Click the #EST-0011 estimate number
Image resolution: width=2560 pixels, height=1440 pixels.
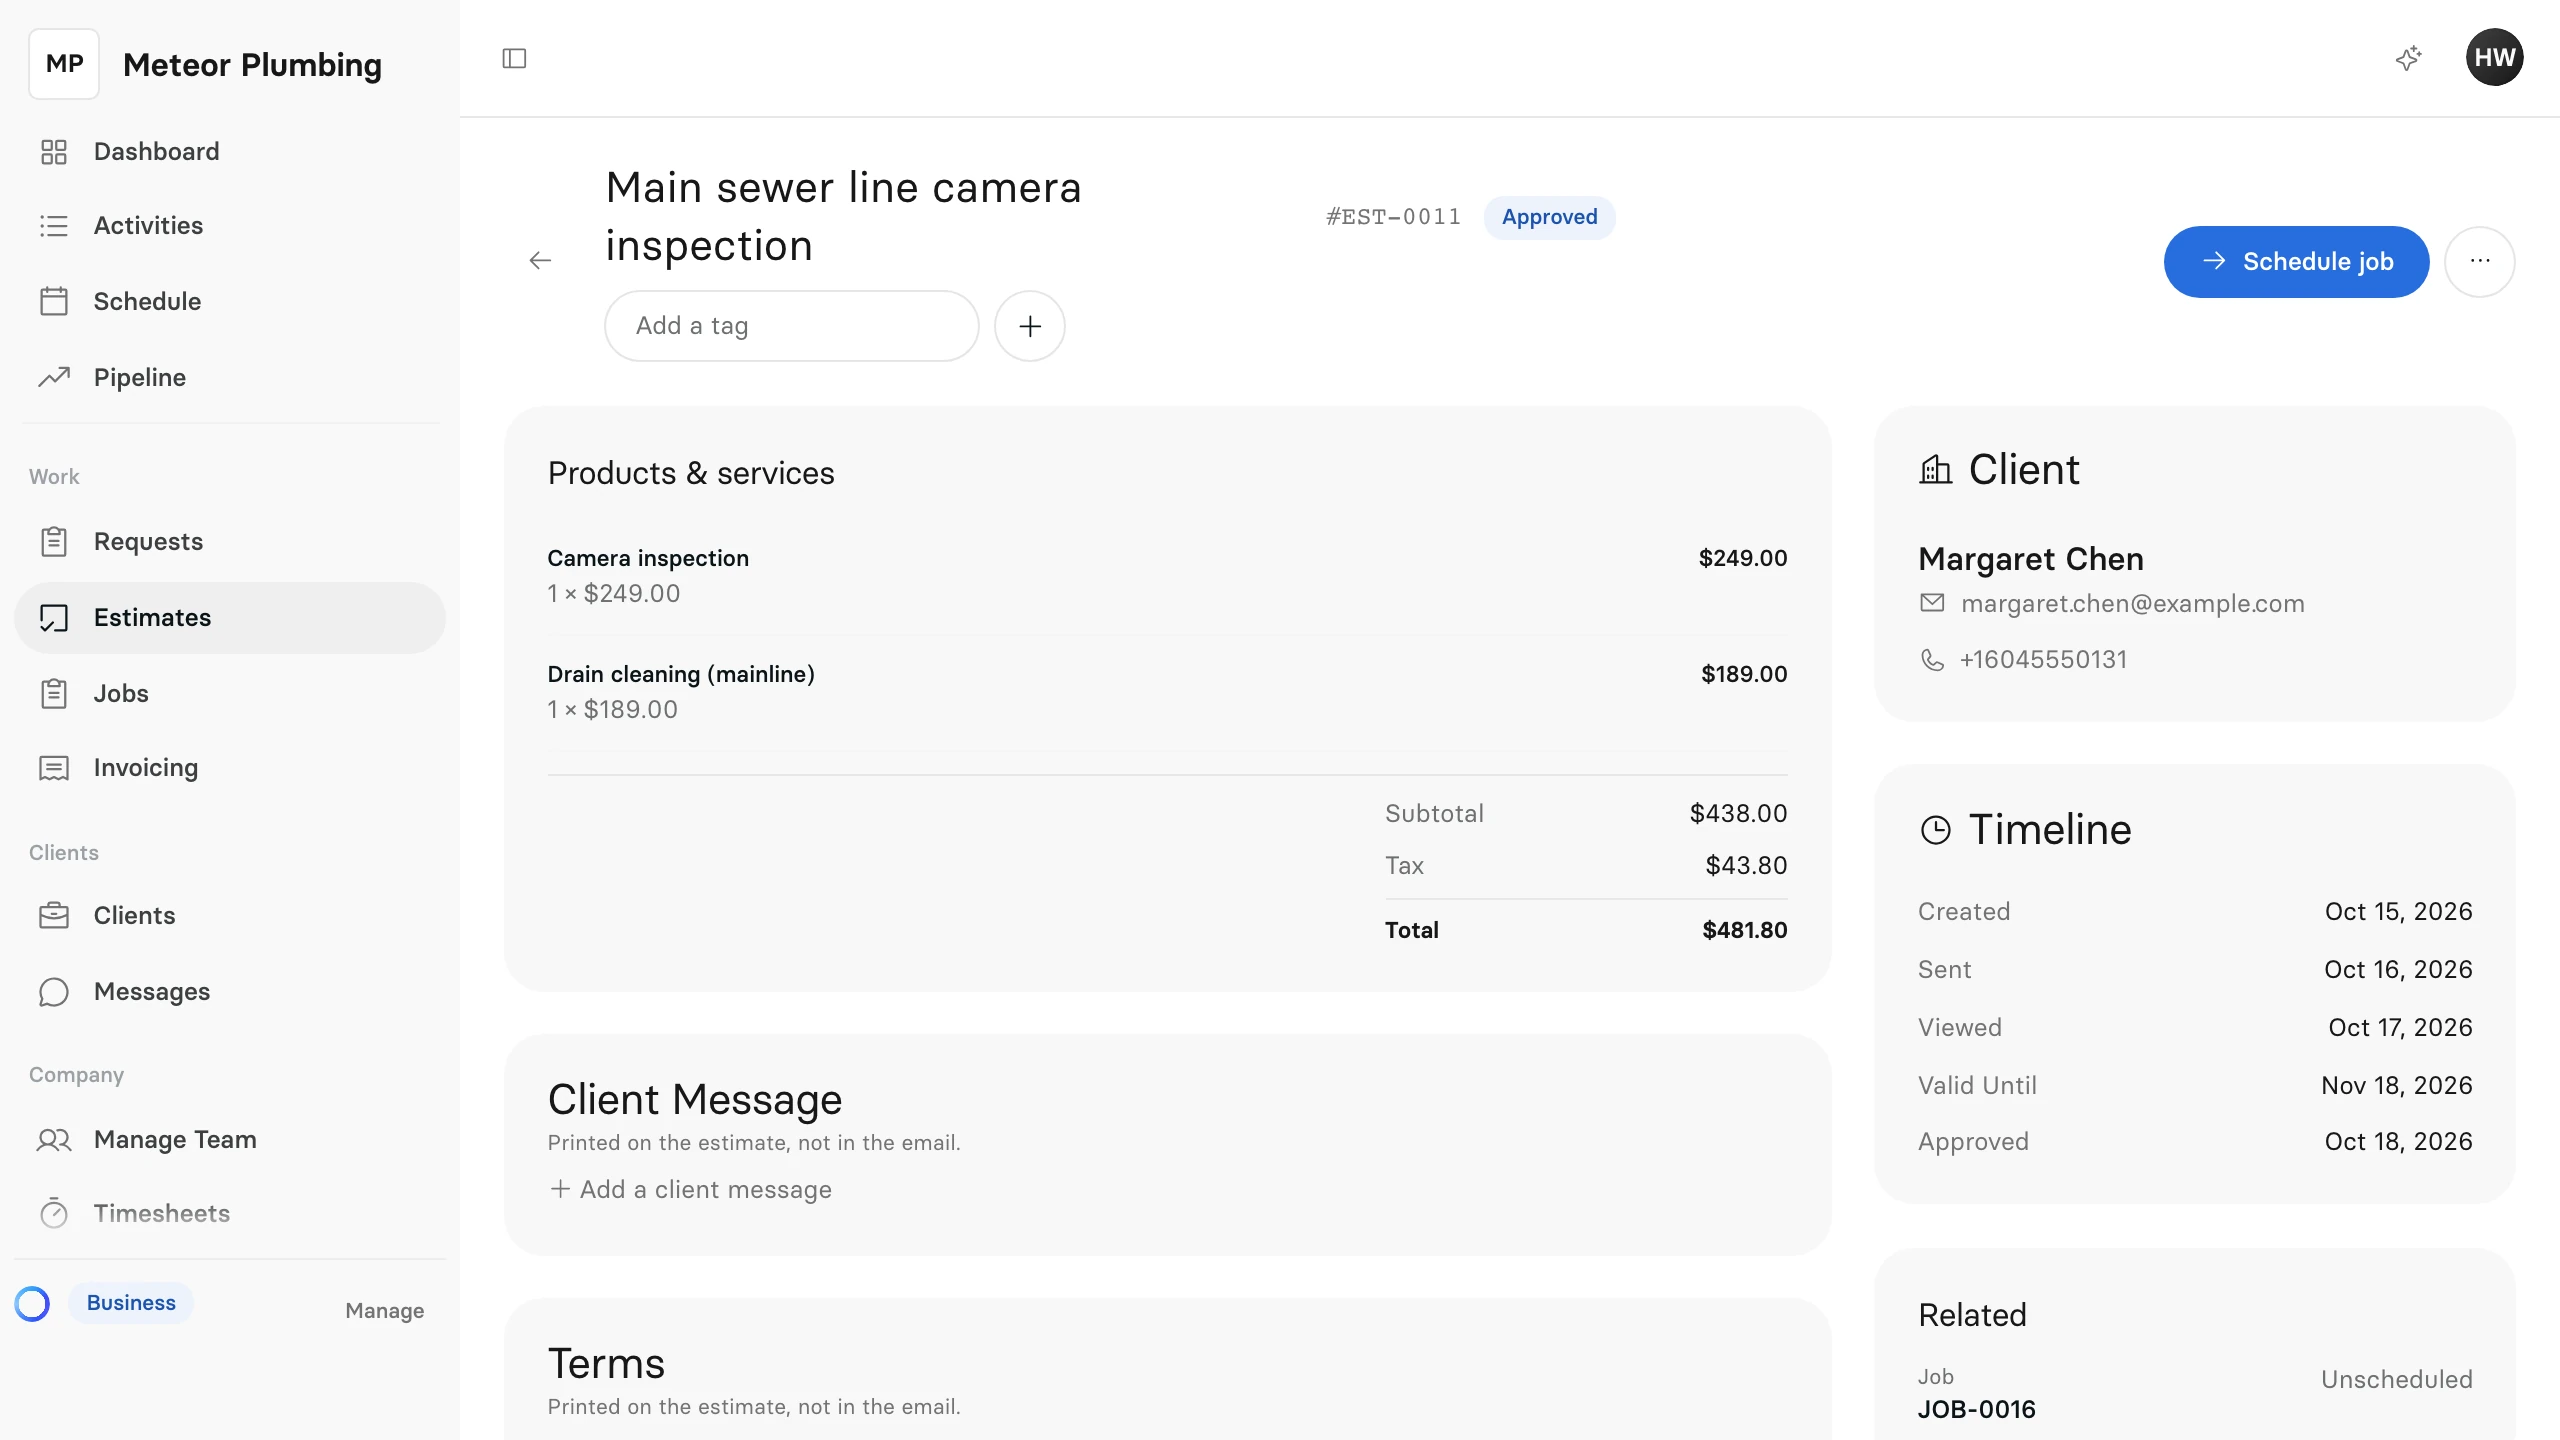click(x=1393, y=217)
